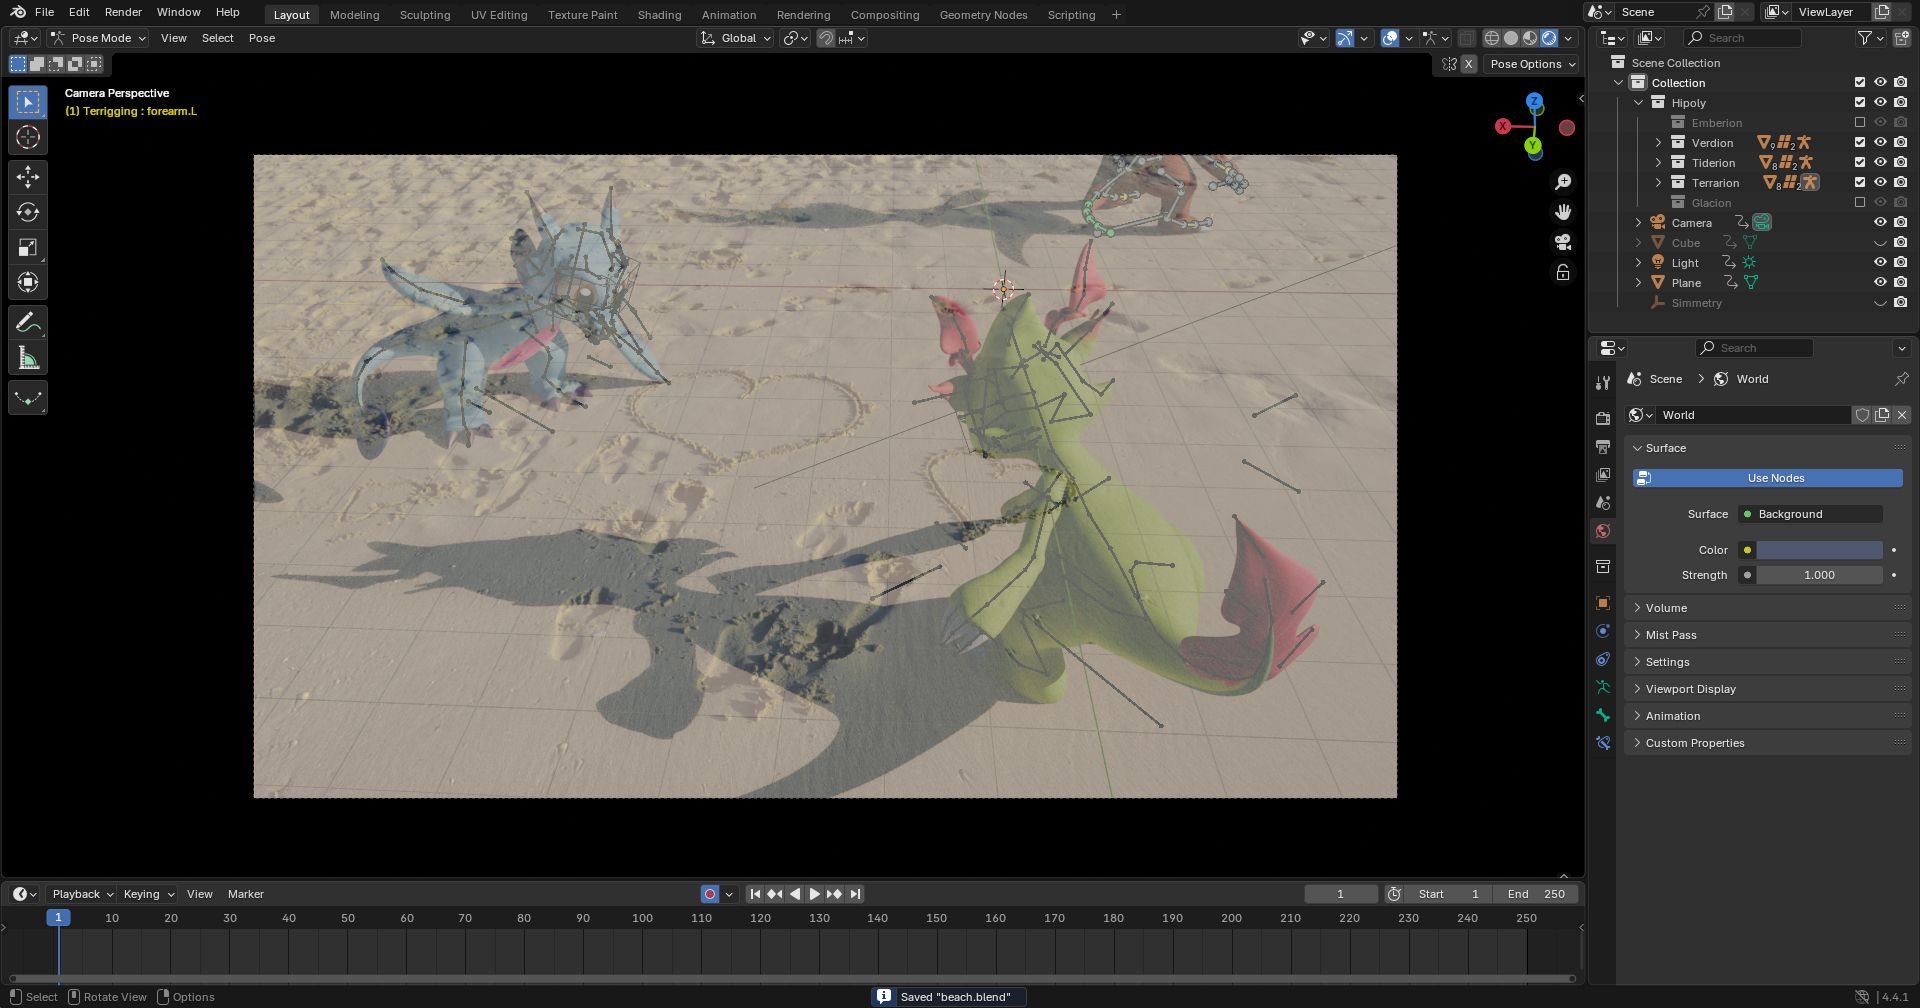Enable the Glacion collection checkbox
Image resolution: width=1920 pixels, height=1008 pixels.
click(1860, 203)
